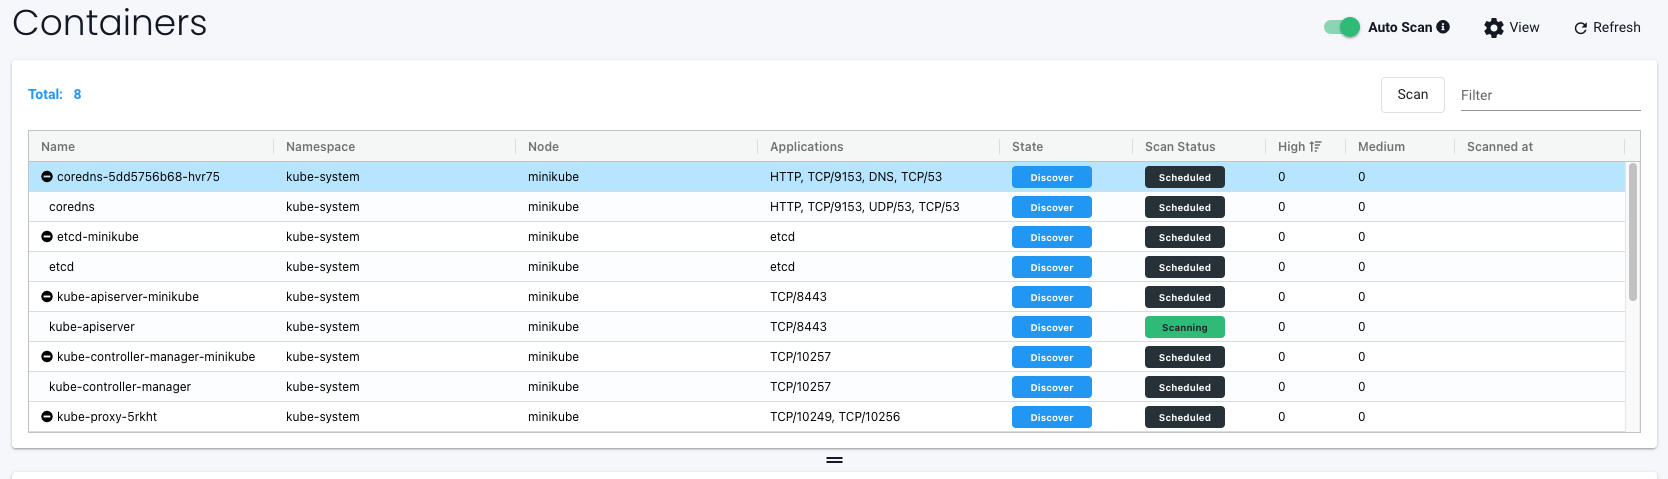
Task: Collapse the kube-apiserver-minikube row
Action: tap(47, 297)
